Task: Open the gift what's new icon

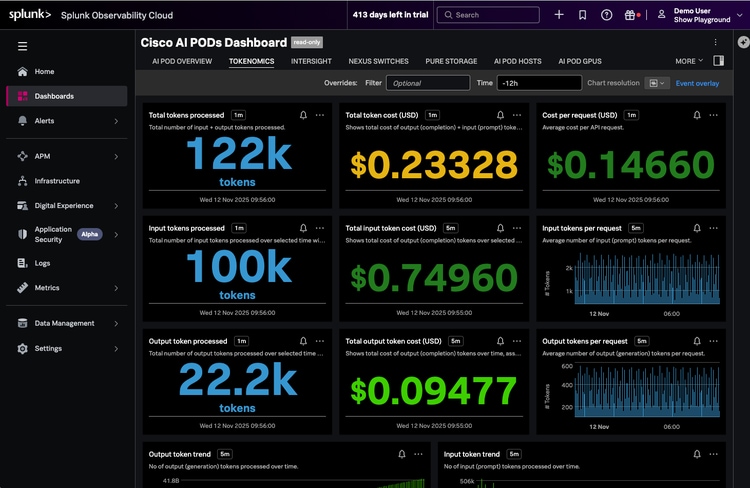Action: 632,15
